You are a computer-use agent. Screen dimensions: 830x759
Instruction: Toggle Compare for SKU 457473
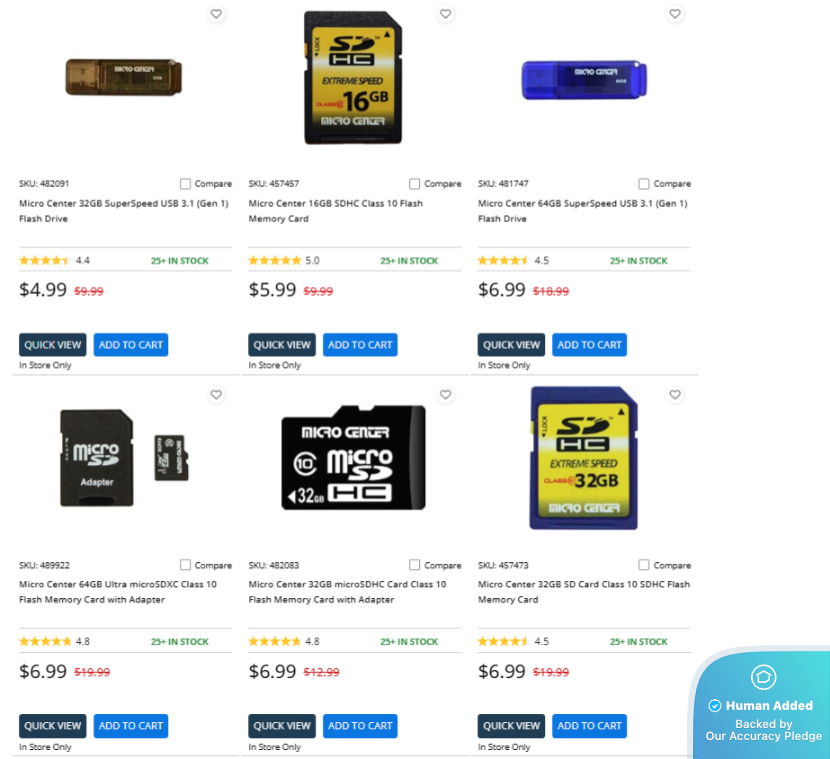pyautogui.click(x=644, y=565)
